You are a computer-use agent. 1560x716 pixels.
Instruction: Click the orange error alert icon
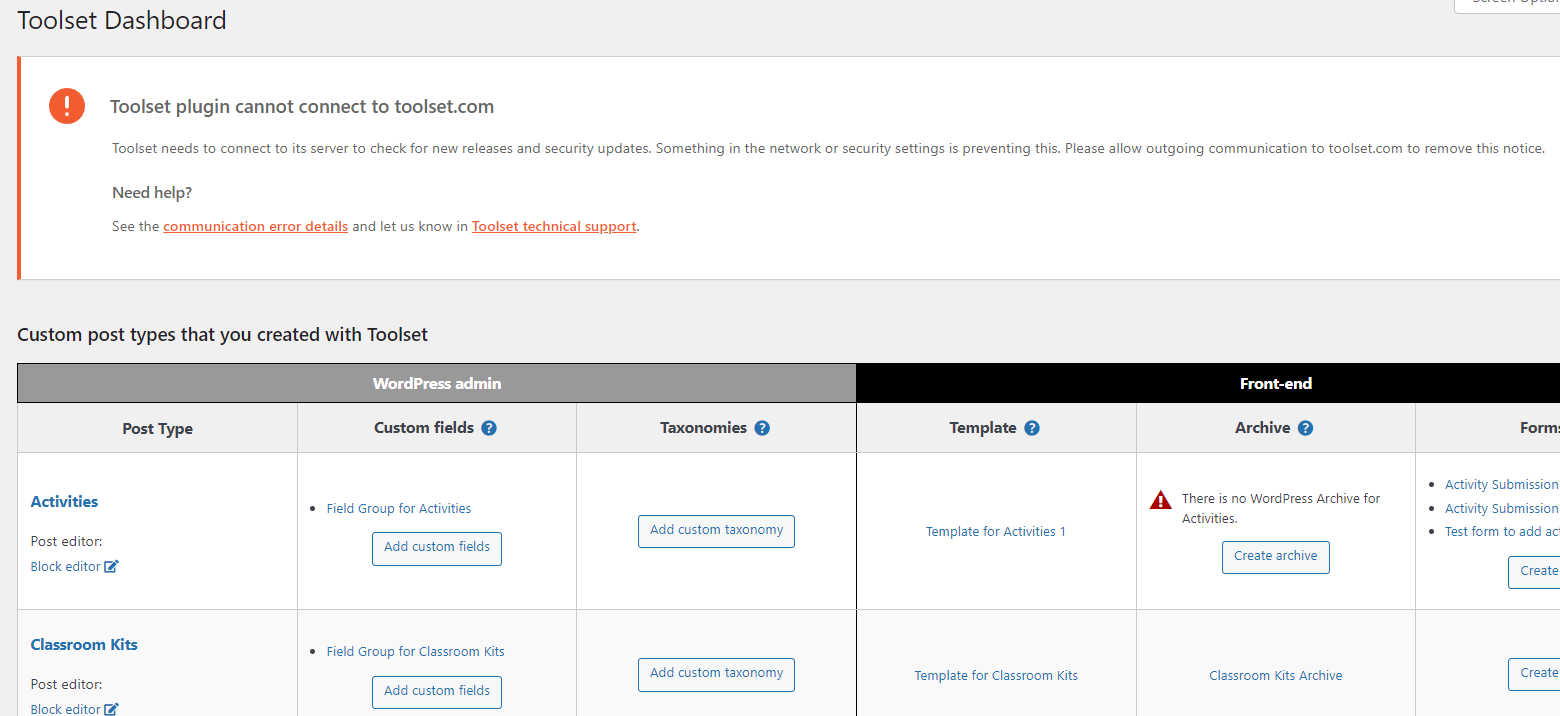pyautogui.click(x=67, y=106)
